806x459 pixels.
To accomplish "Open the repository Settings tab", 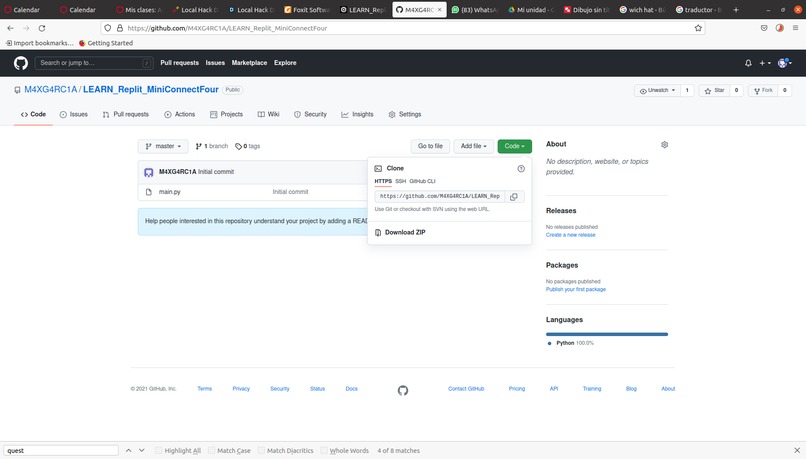I will click(x=405, y=114).
